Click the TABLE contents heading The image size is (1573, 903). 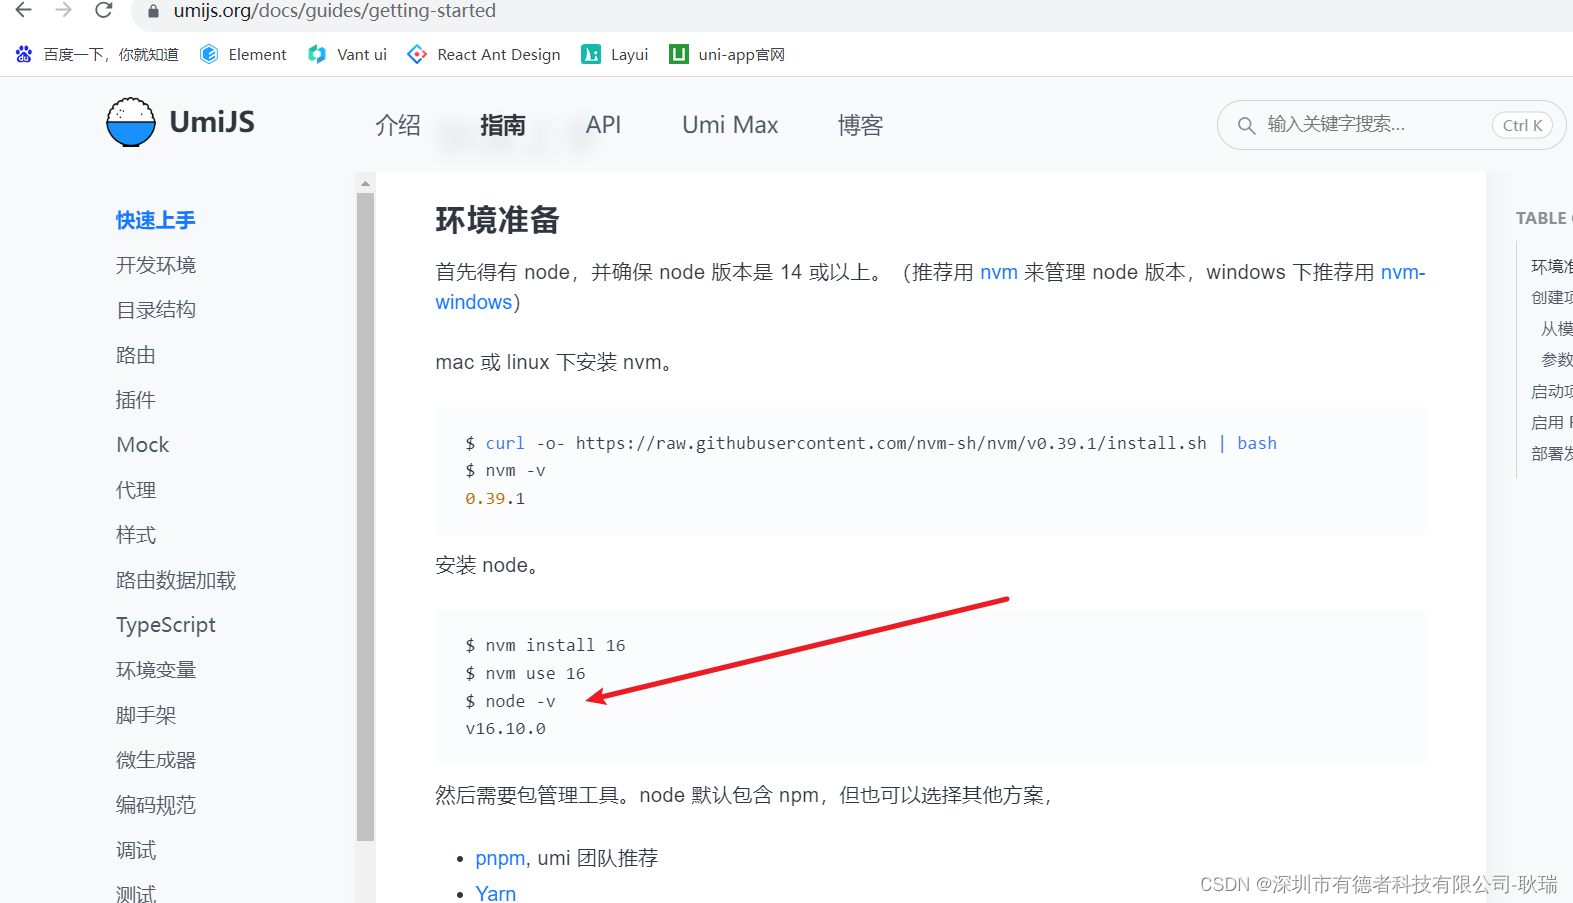[1543, 218]
